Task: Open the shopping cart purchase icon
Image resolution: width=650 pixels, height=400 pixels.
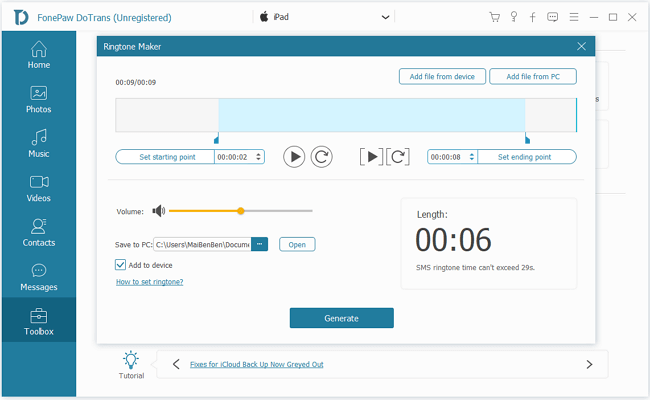Action: point(494,17)
